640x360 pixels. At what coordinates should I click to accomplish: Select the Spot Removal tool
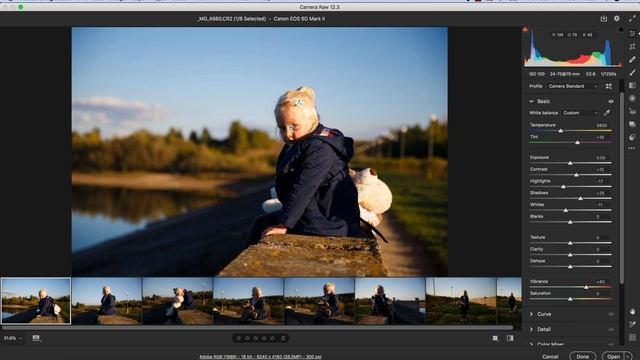coord(632,60)
